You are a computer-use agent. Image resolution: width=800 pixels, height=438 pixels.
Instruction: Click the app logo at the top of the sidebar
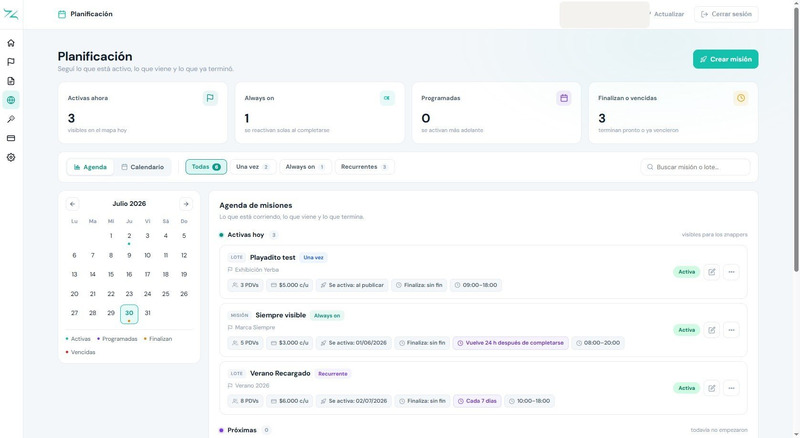(11, 14)
